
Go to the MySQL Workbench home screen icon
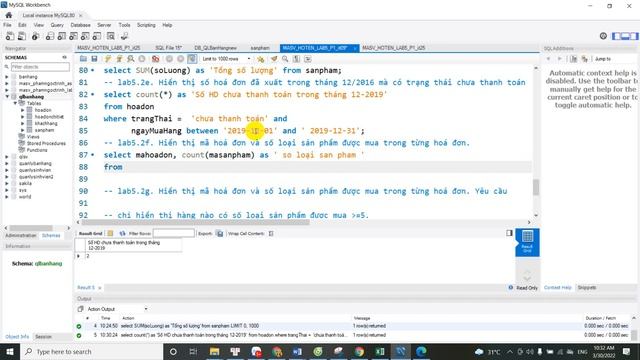9,15
